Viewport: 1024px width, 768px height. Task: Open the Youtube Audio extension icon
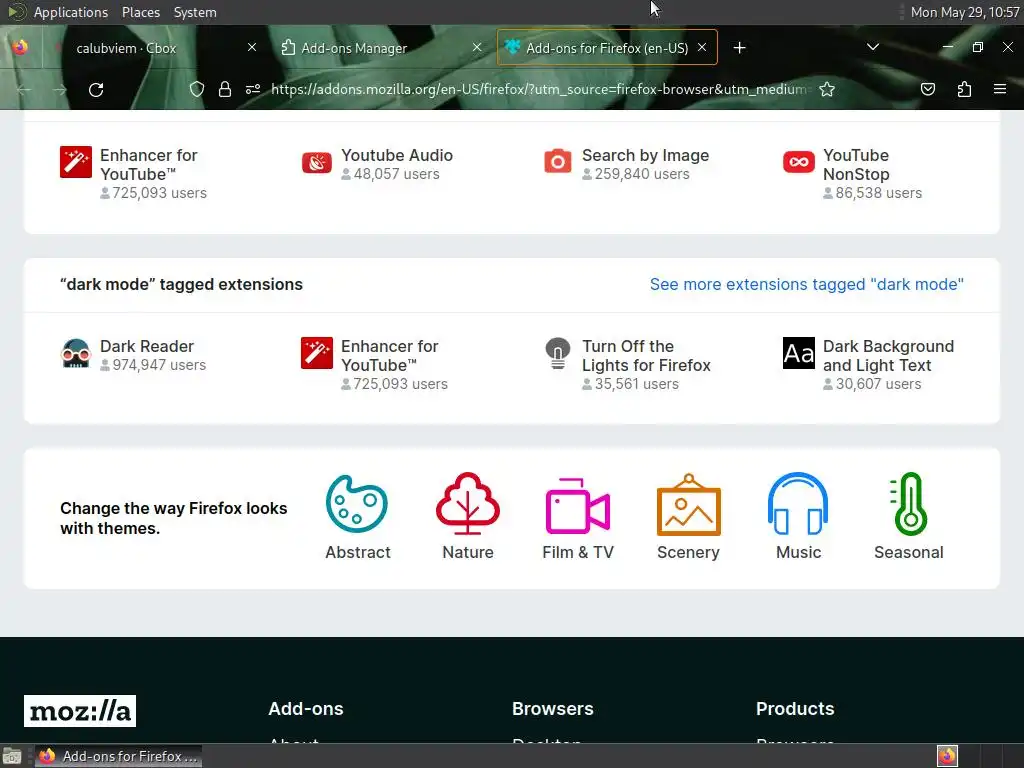pyautogui.click(x=317, y=162)
